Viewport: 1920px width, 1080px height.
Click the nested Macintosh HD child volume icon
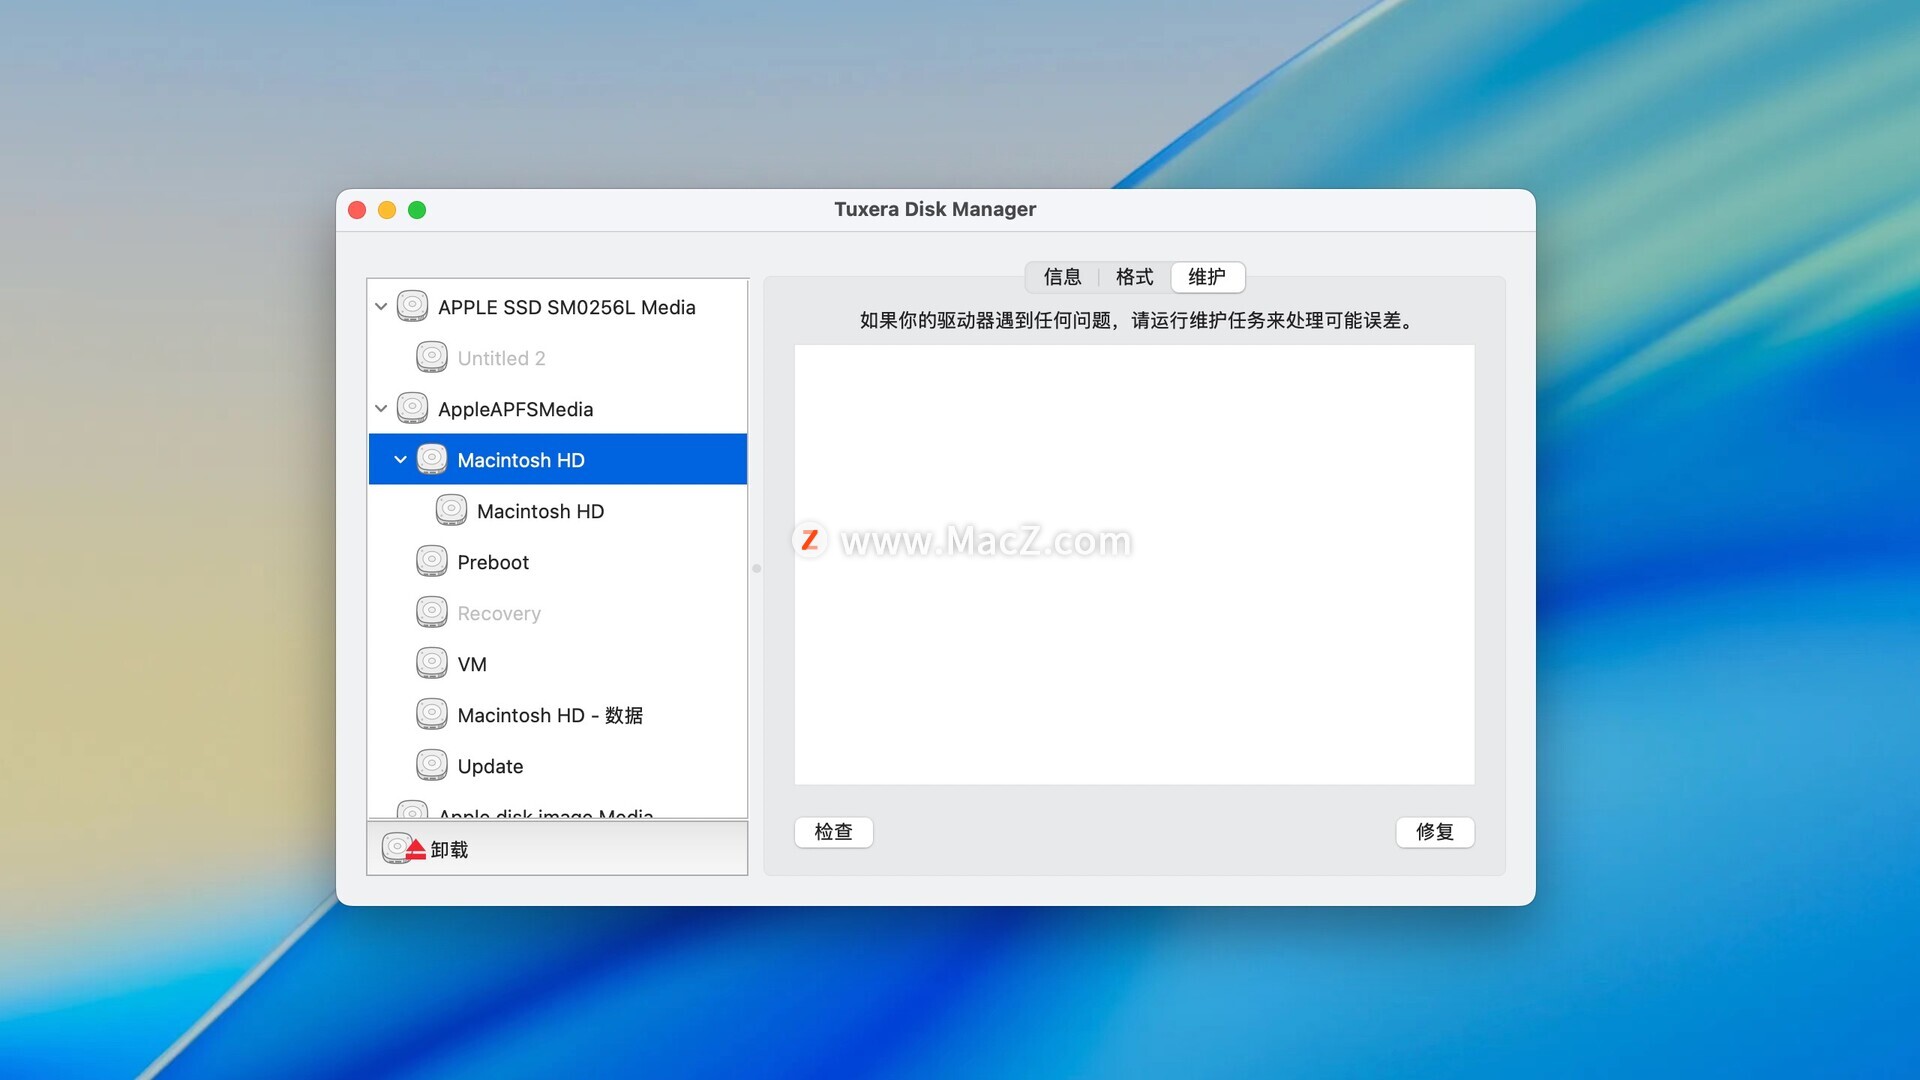pos(451,510)
